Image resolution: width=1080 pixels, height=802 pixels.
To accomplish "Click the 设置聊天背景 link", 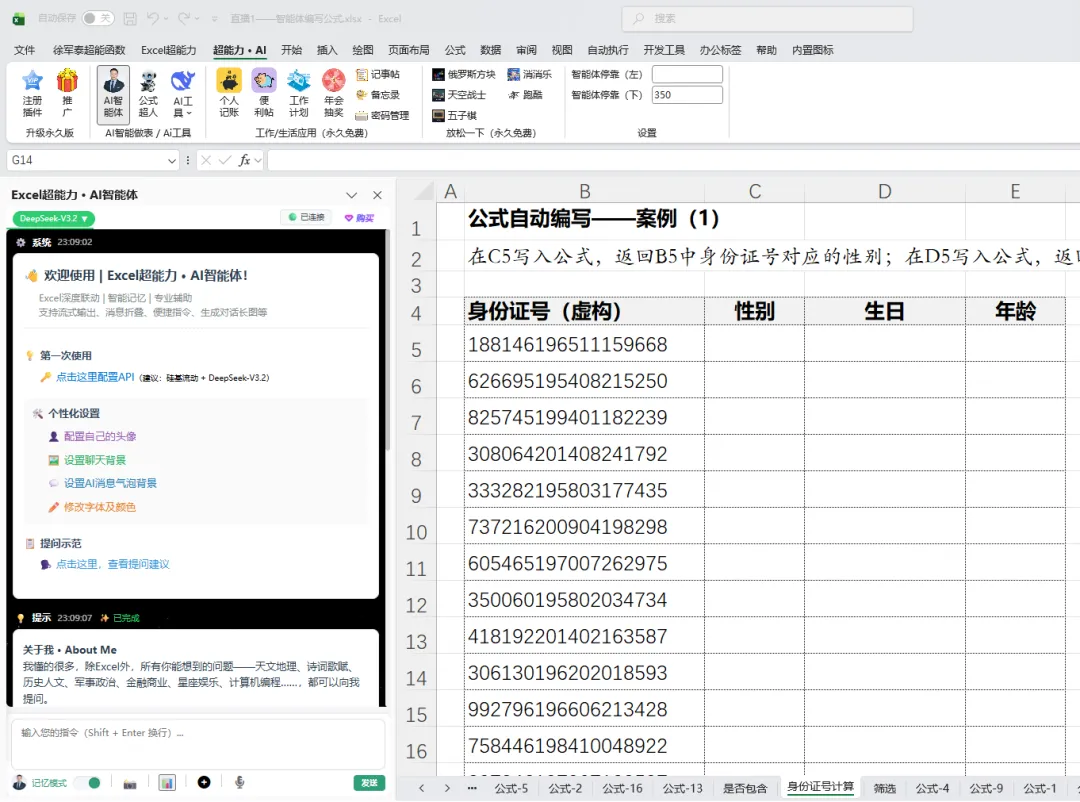I will coord(95,460).
